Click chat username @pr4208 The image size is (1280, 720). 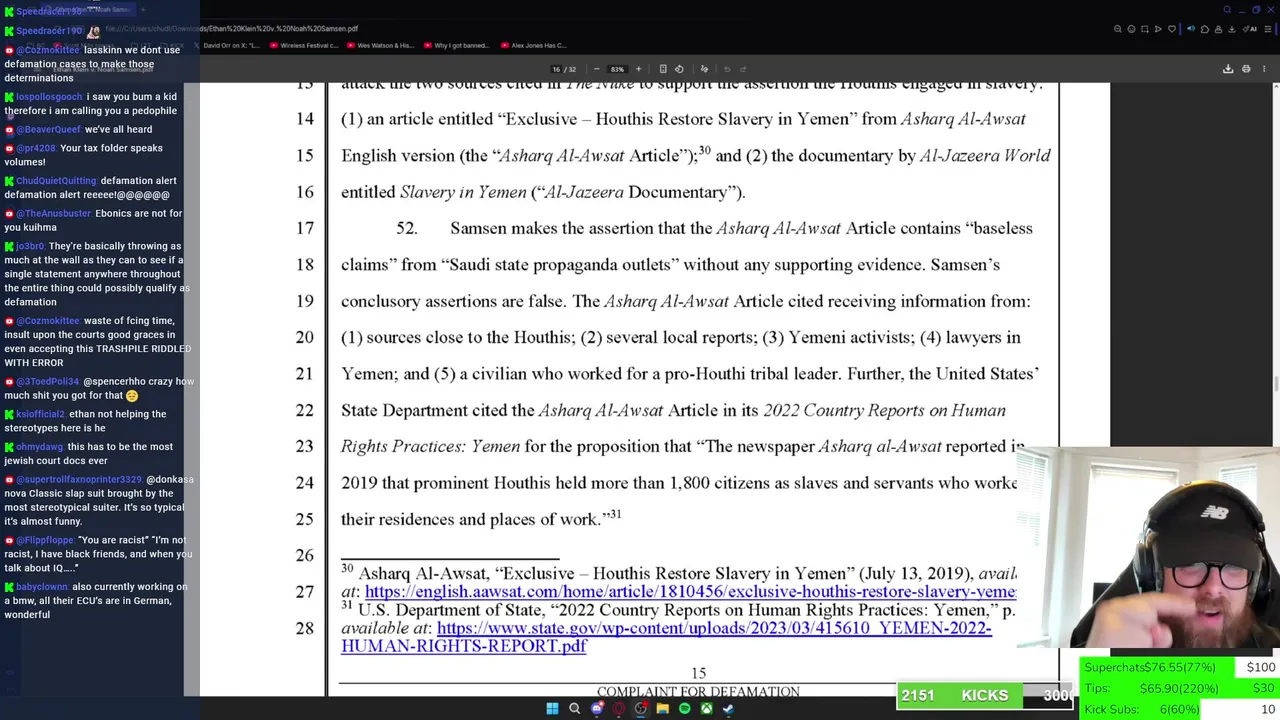(x=36, y=148)
